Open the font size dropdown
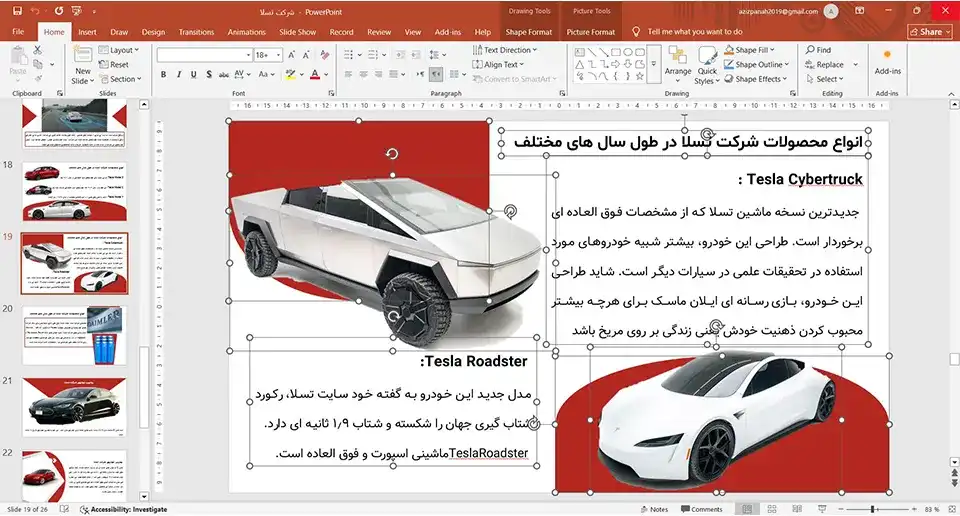 pos(279,55)
